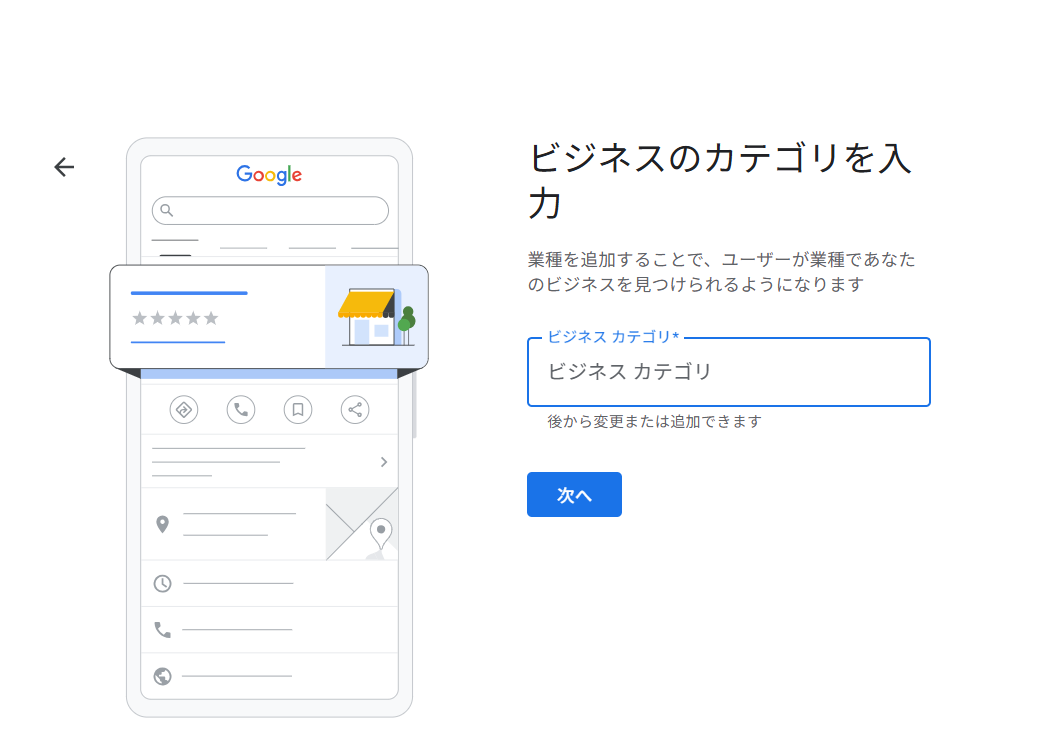Click the five-star rating row

175,318
